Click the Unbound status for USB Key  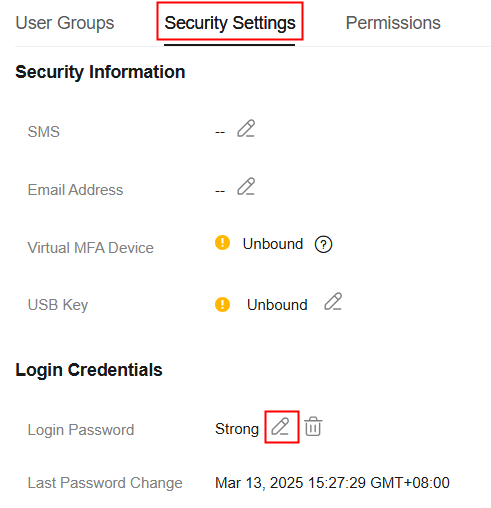coord(277,305)
